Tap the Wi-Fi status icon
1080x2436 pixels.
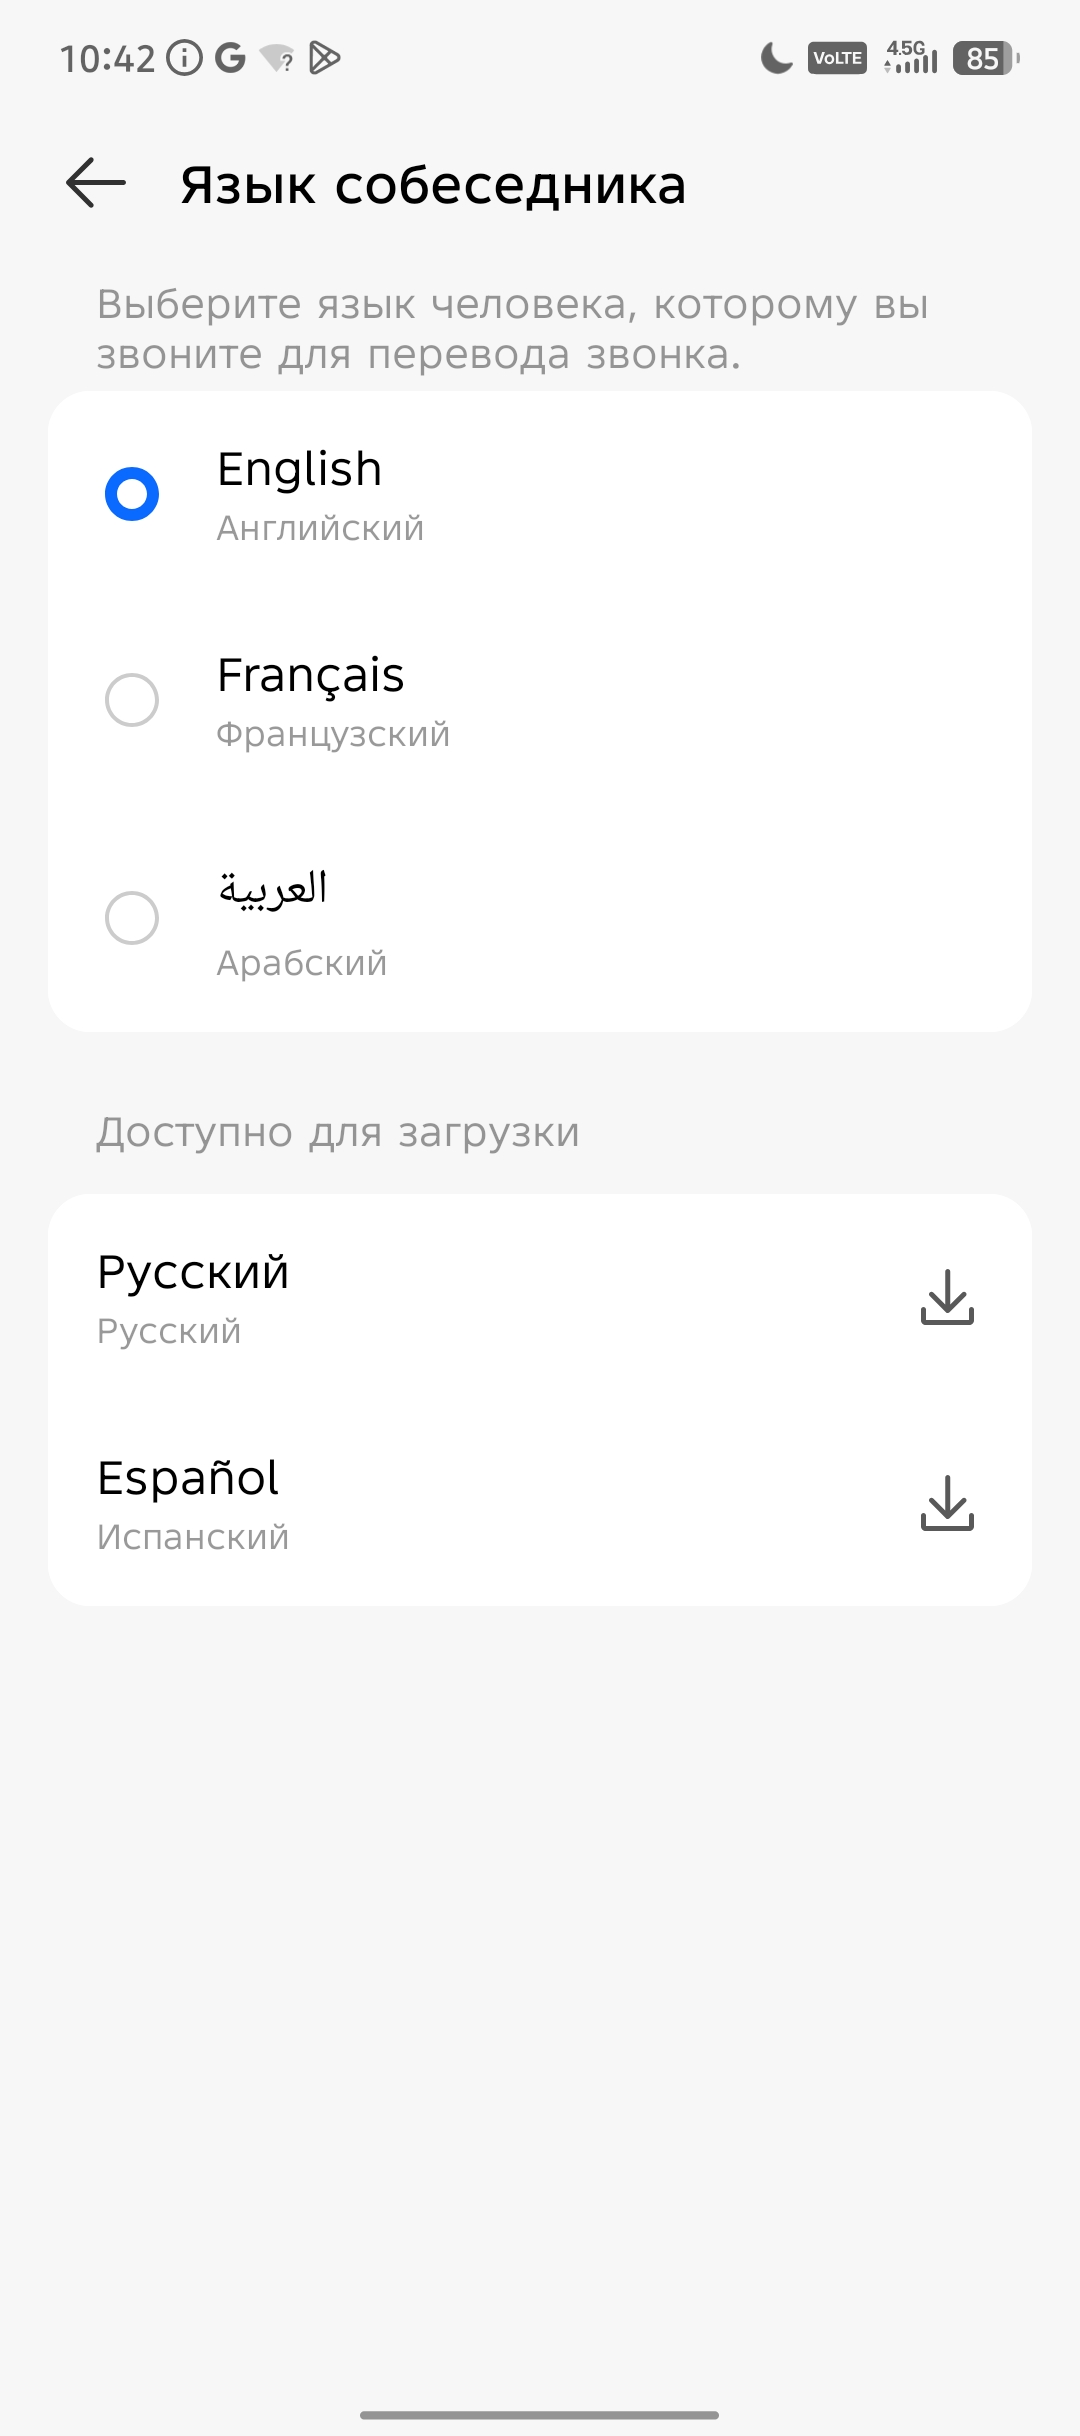click(277, 58)
